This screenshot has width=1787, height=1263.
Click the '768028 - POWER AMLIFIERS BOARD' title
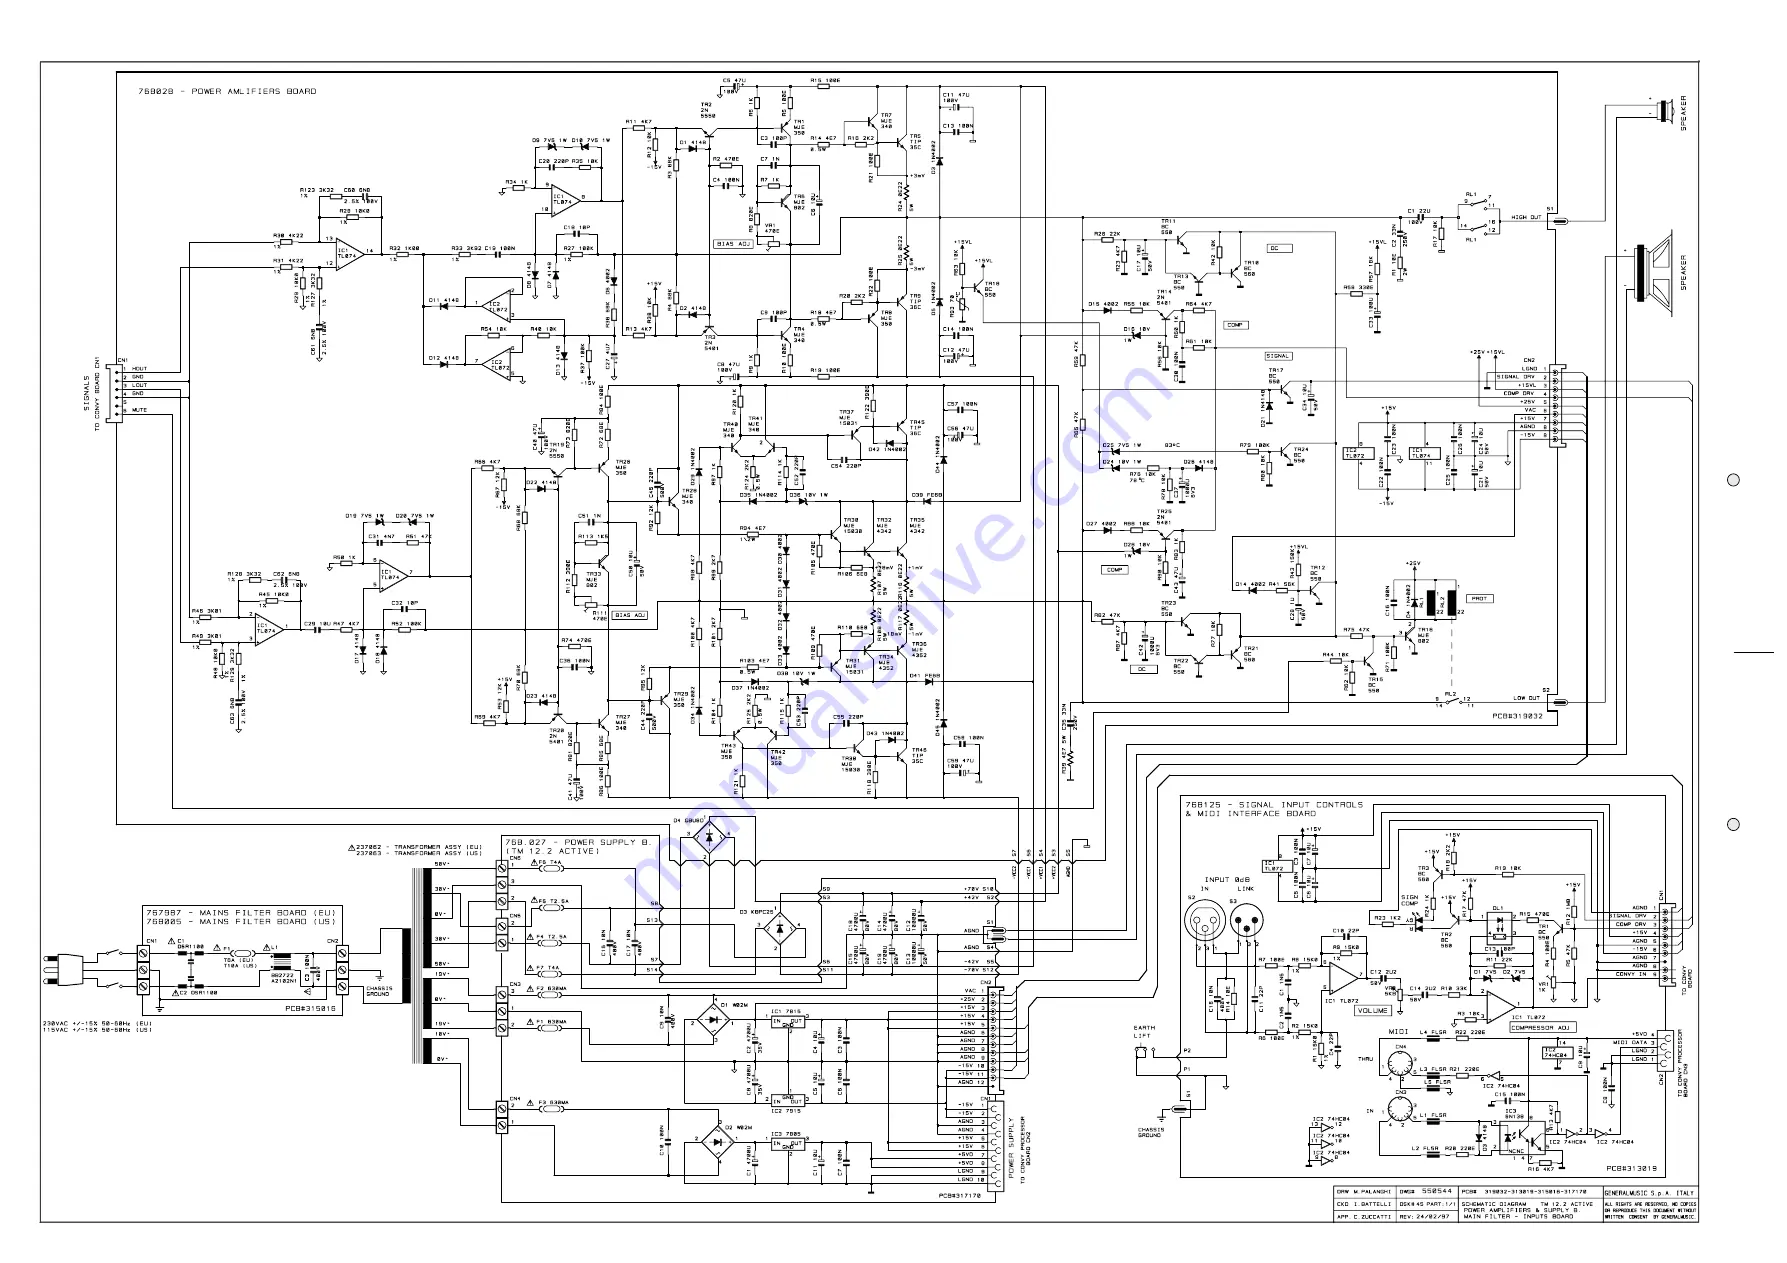pyautogui.click(x=227, y=91)
